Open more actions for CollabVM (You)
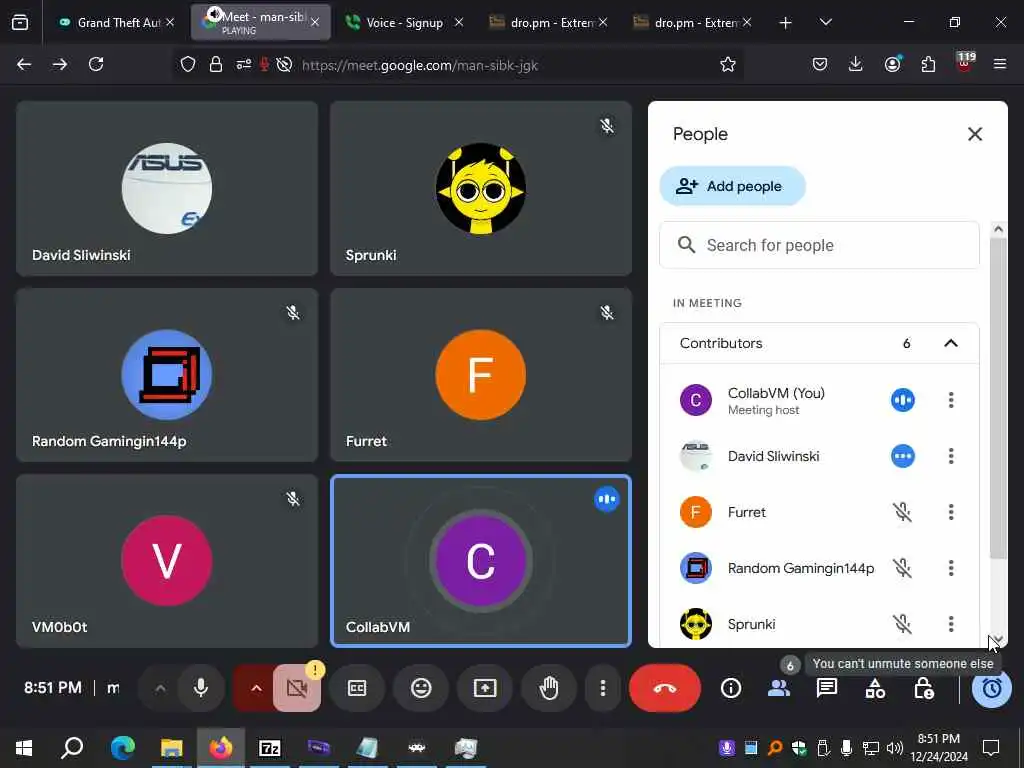1024x768 pixels. 951,400
